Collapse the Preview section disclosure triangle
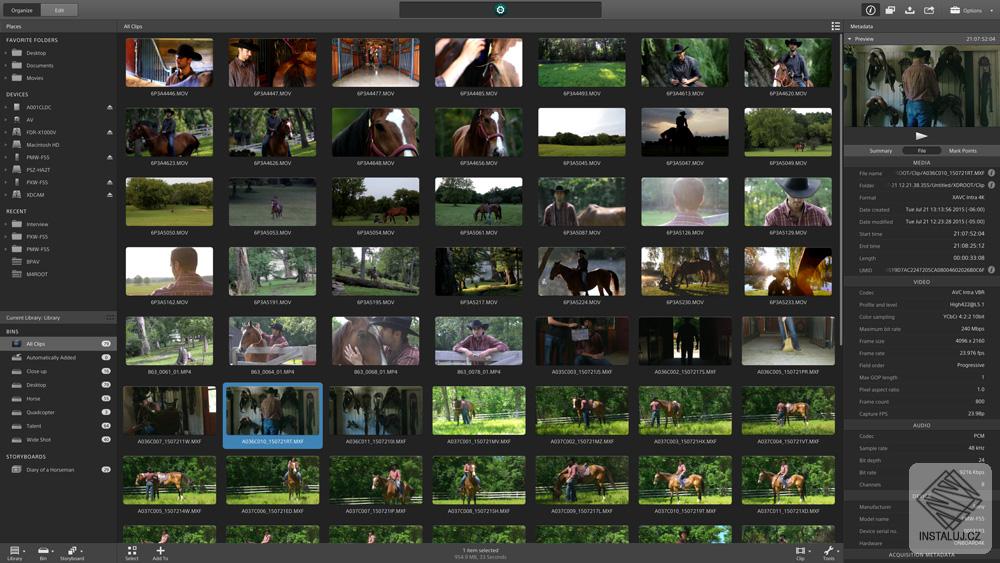 coord(849,39)
